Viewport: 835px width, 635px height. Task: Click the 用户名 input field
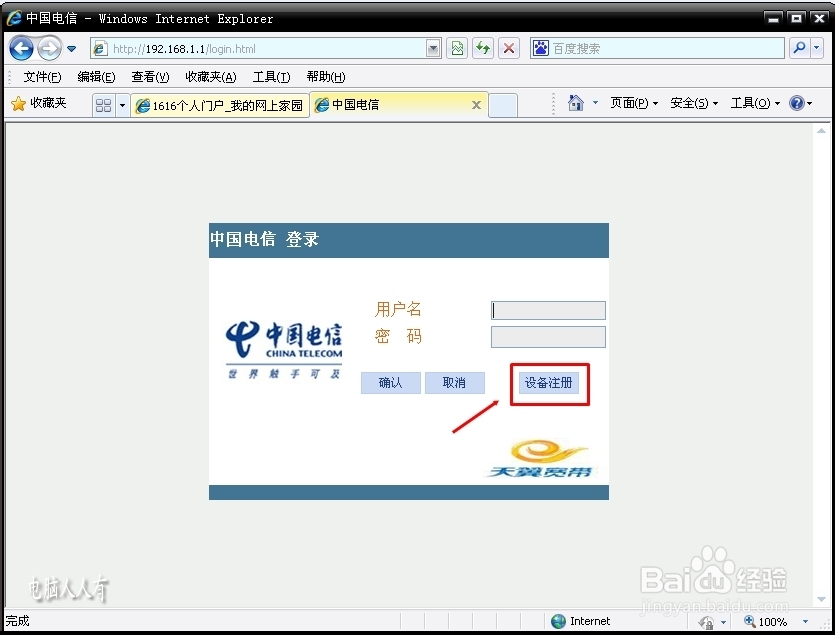[x=548, y=310]
